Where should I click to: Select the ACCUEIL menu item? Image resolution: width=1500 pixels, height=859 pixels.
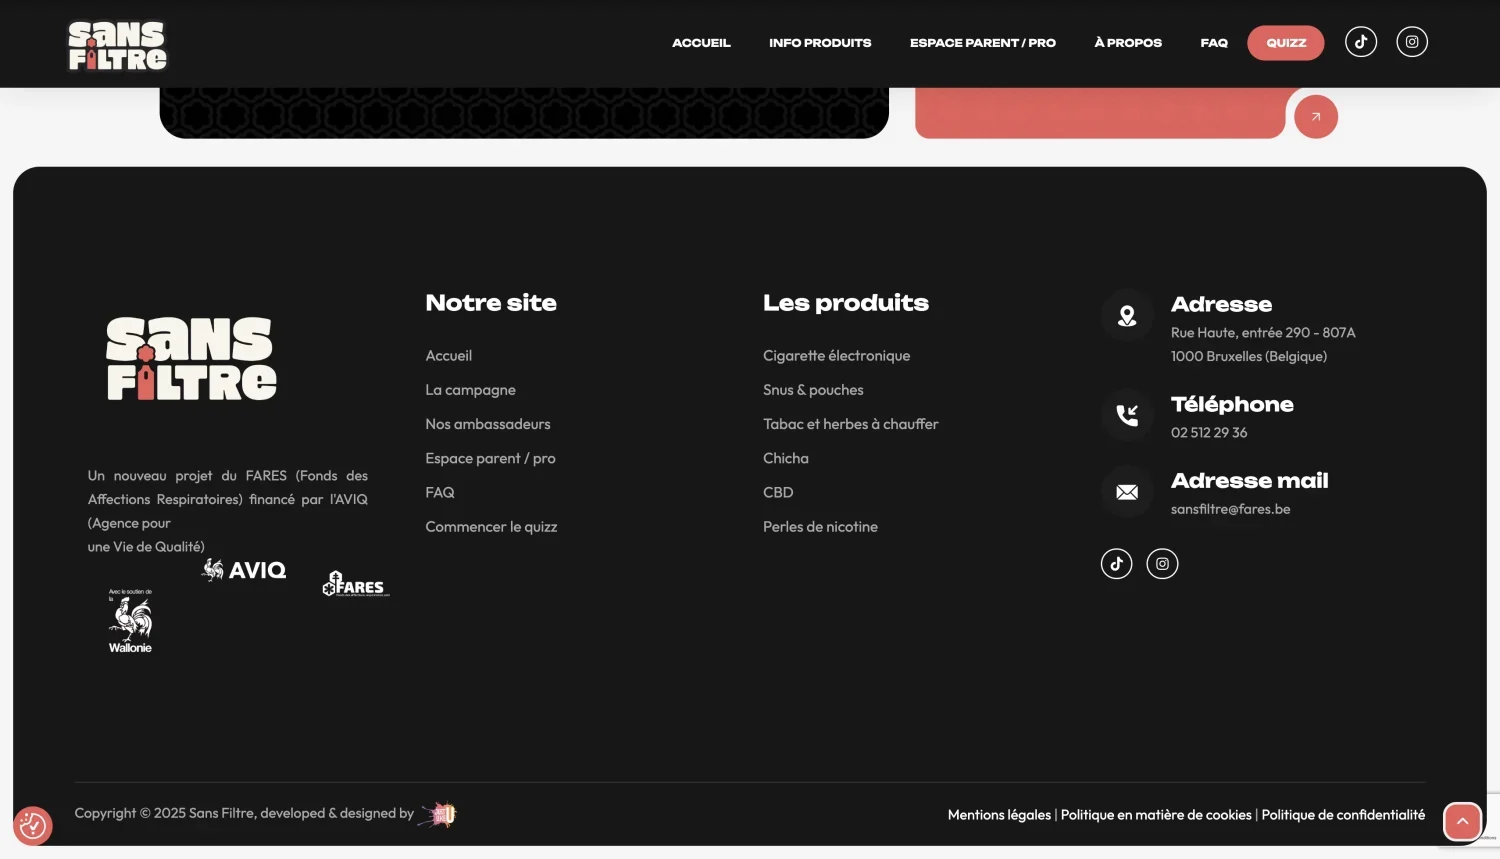(x=701, y=43)
